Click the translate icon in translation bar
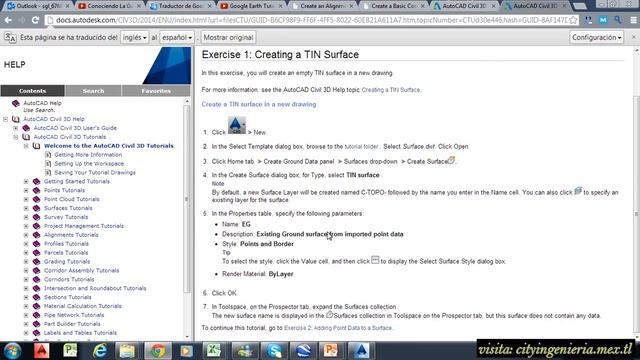Image resolution: width=640 pixels, height=360 pixels. pyautogui.click(x=10, y=38)
